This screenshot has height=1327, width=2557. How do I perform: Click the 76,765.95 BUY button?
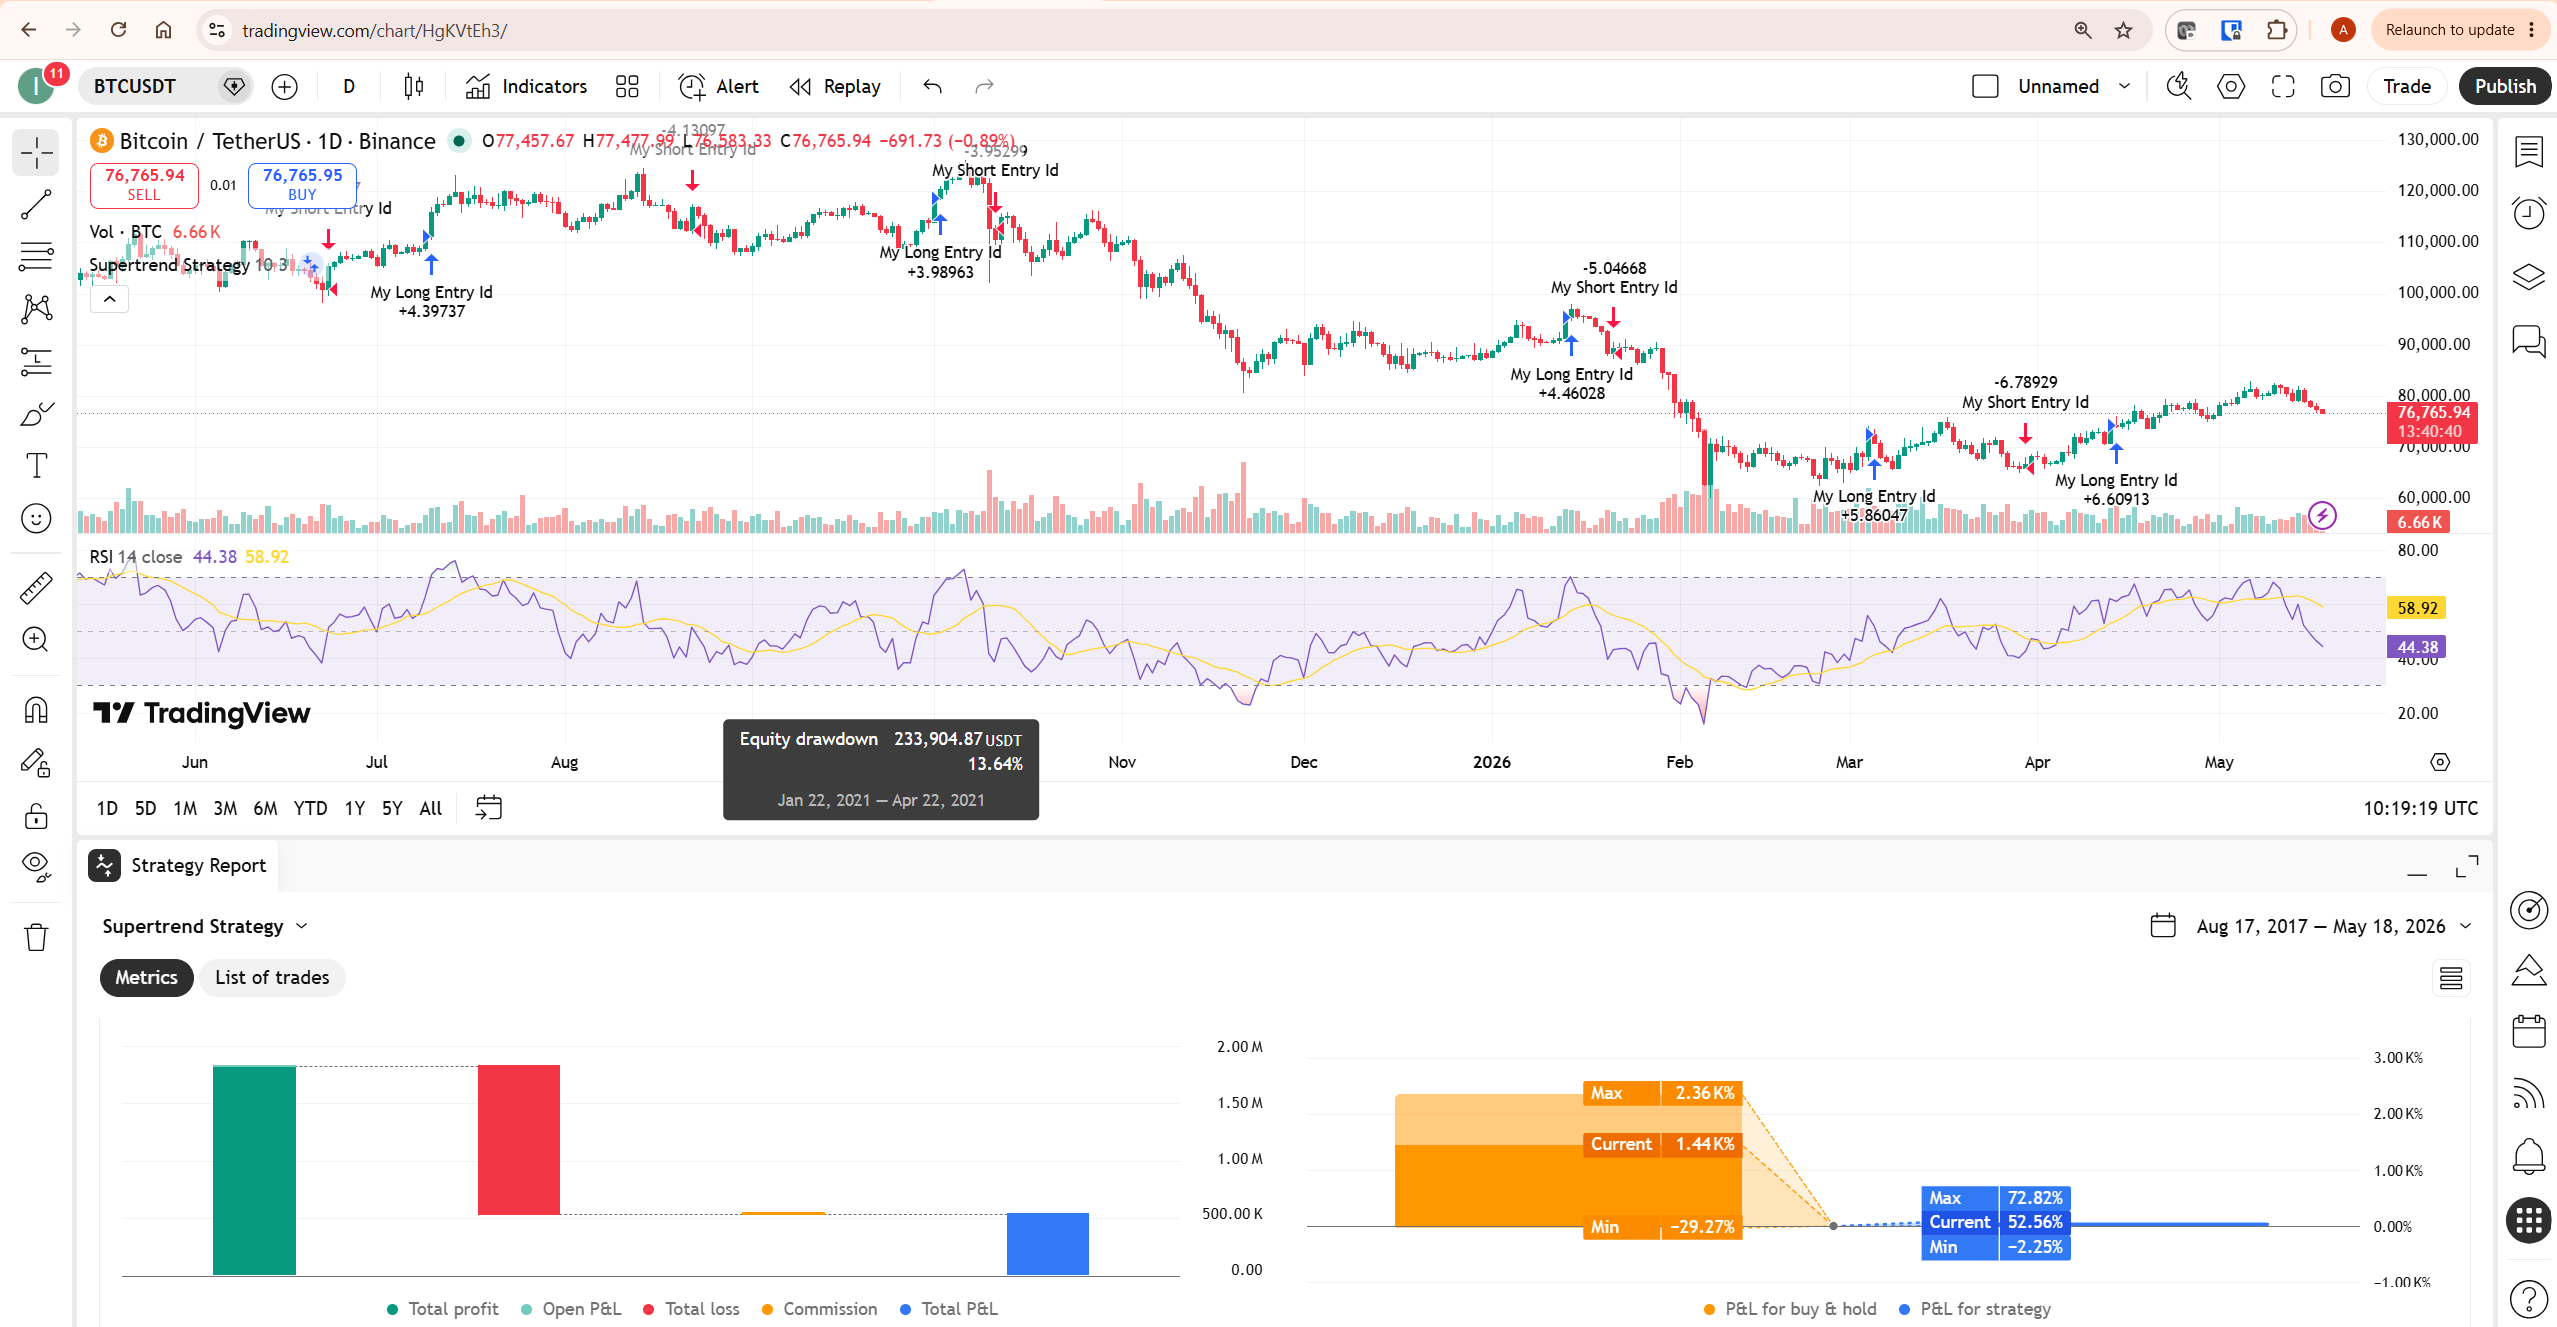point(302,184)
